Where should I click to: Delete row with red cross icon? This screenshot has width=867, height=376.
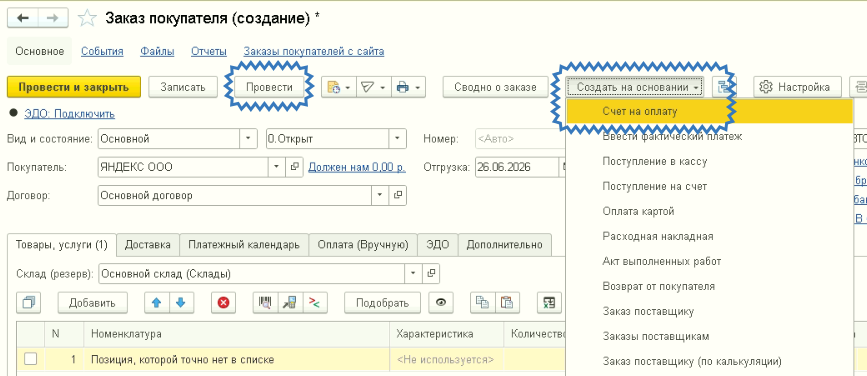coord(223,302)
